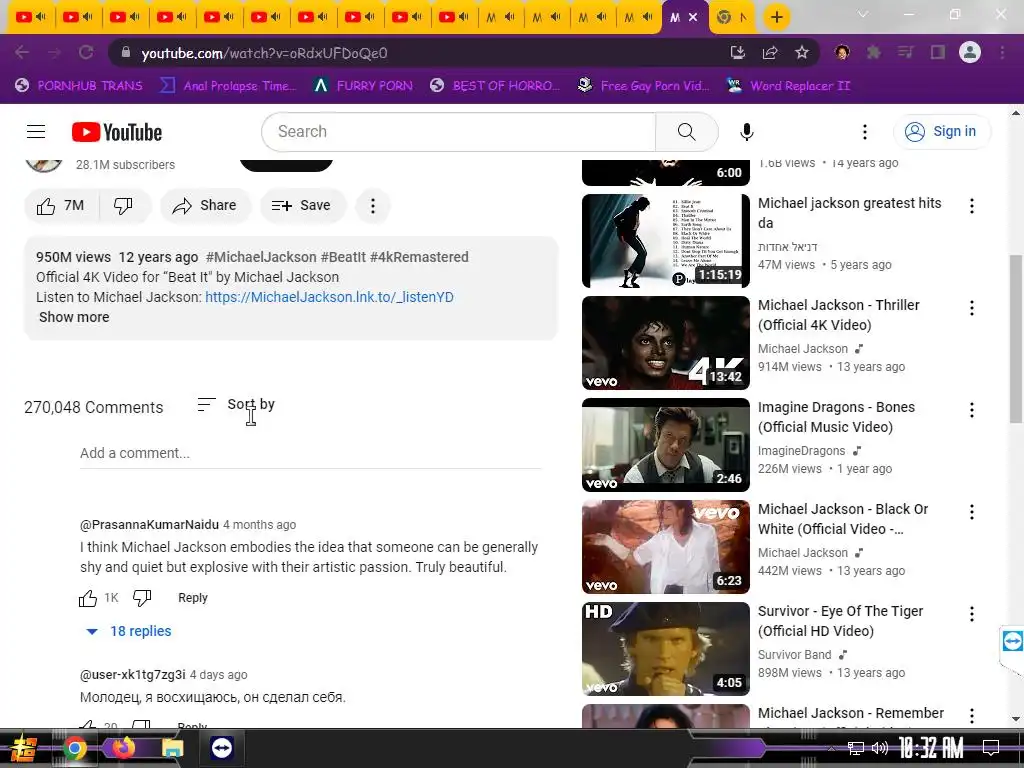Open media controls in browser toolbar
This screenshot has height=768, width=1024.
click(906, 52)
